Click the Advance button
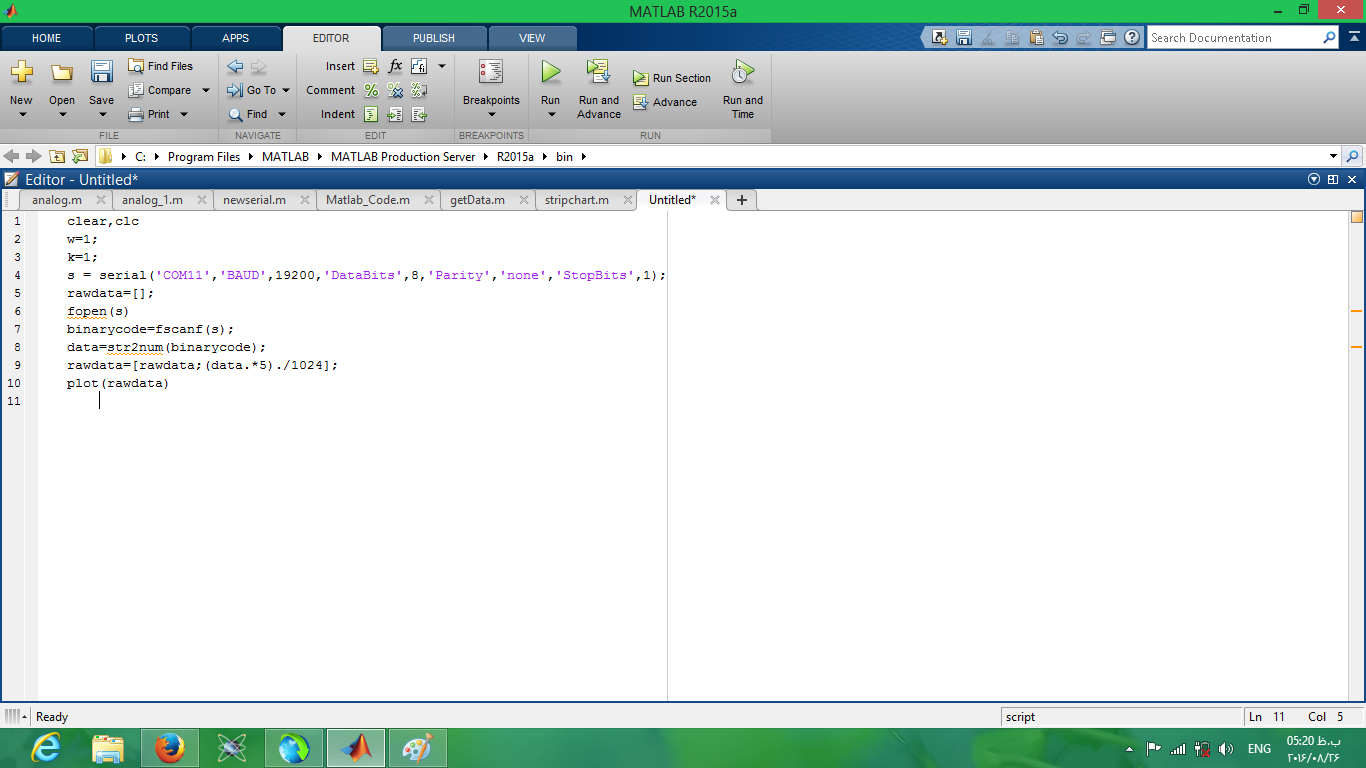Screen dimensions: 1366x768 (666, 102)
